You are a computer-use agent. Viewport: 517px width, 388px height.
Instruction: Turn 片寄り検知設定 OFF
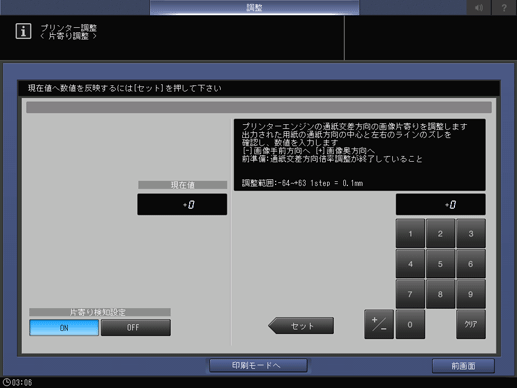tap(136, 328)
